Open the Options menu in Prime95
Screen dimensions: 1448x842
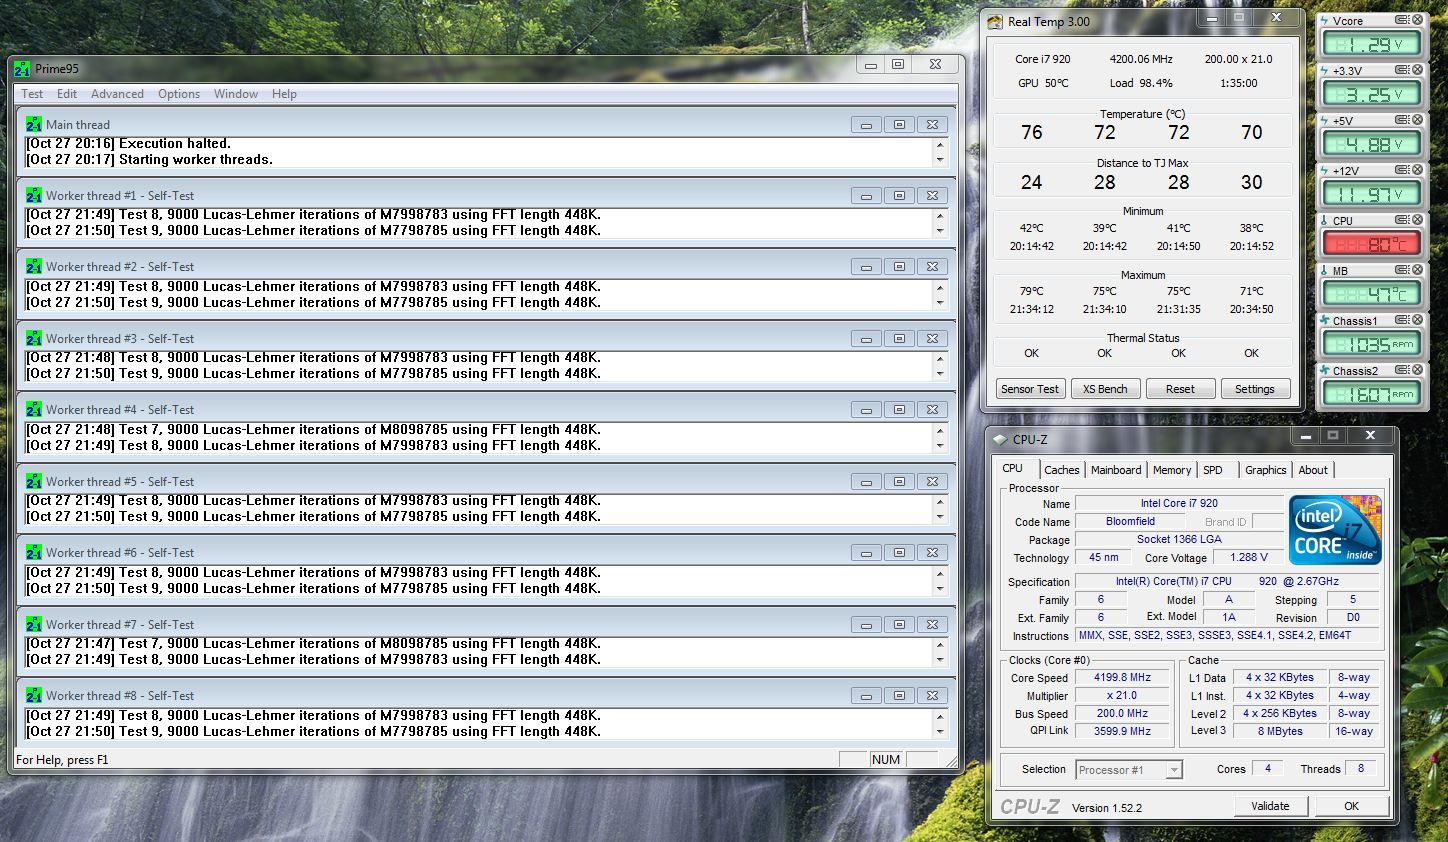179,94
